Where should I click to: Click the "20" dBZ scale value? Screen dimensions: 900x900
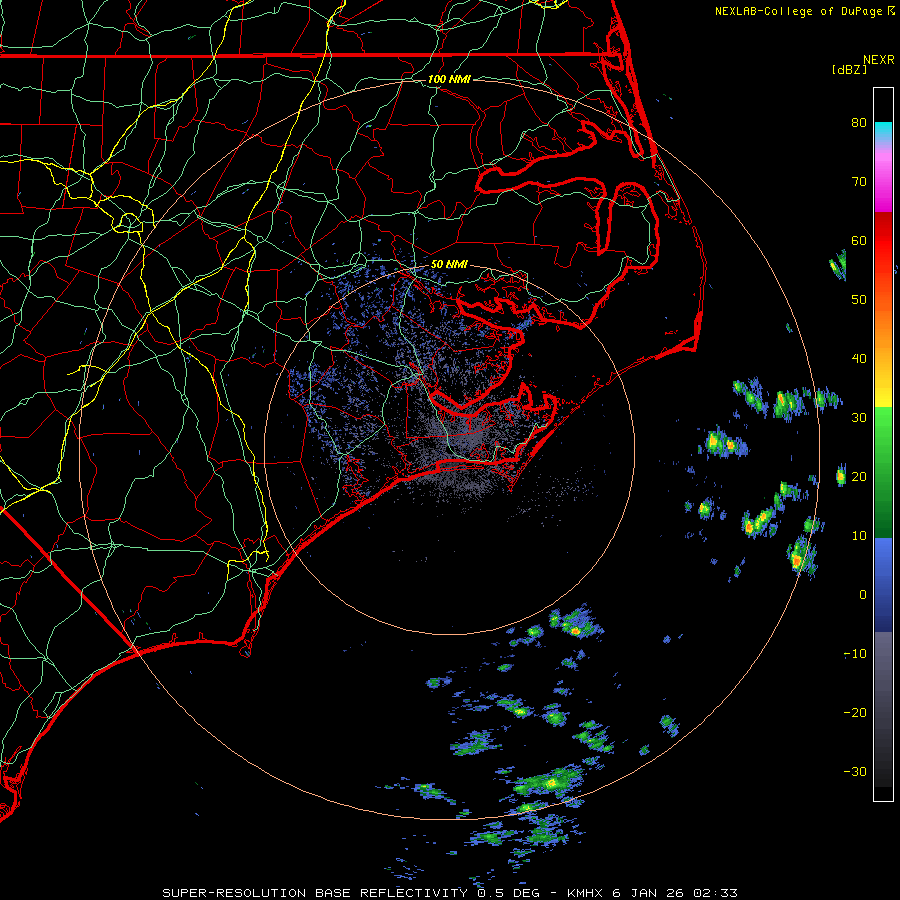coord(859,476)
